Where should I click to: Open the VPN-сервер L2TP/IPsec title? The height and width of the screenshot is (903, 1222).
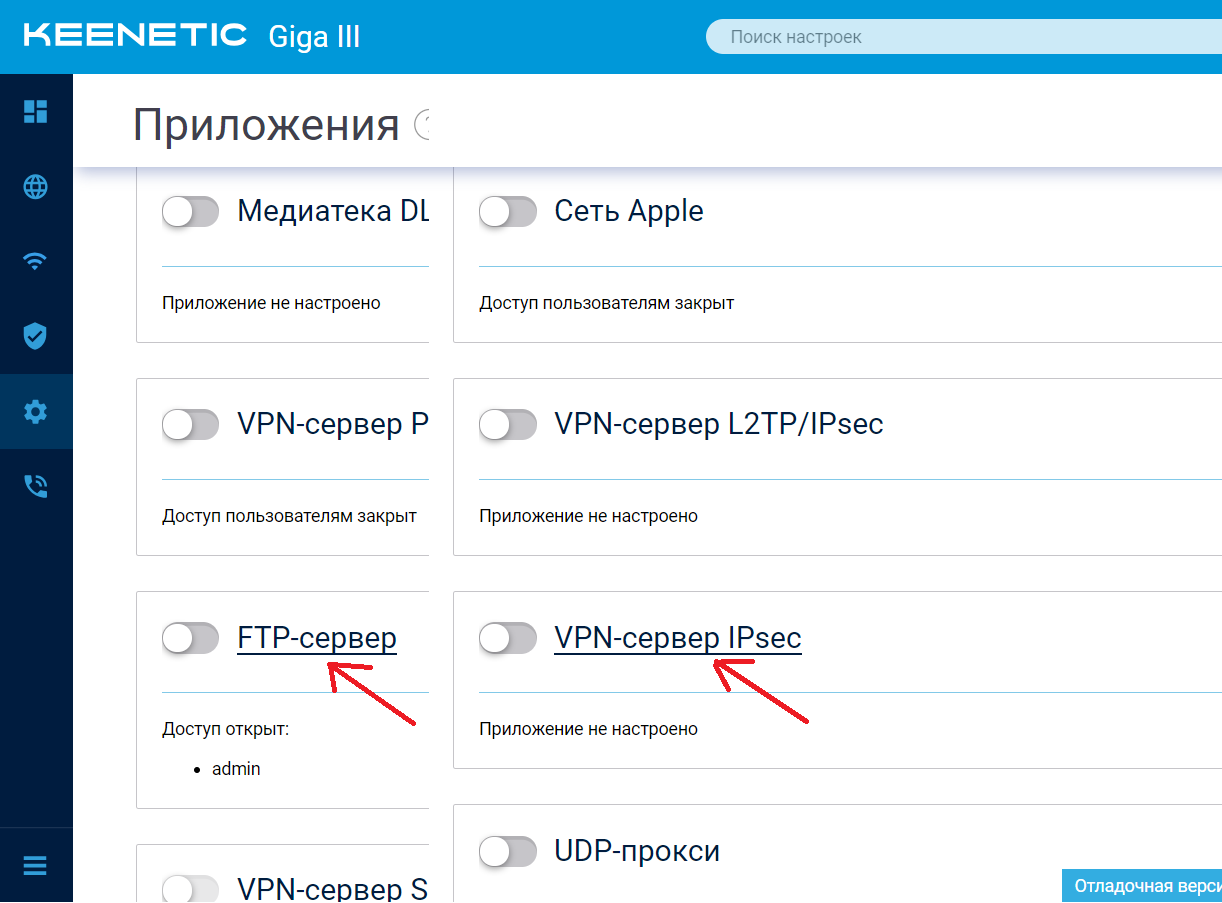pos(719,424)
